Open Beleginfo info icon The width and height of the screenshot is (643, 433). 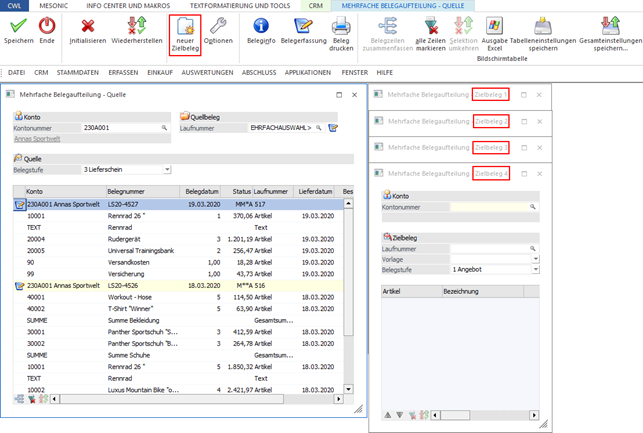click(260, 26)
